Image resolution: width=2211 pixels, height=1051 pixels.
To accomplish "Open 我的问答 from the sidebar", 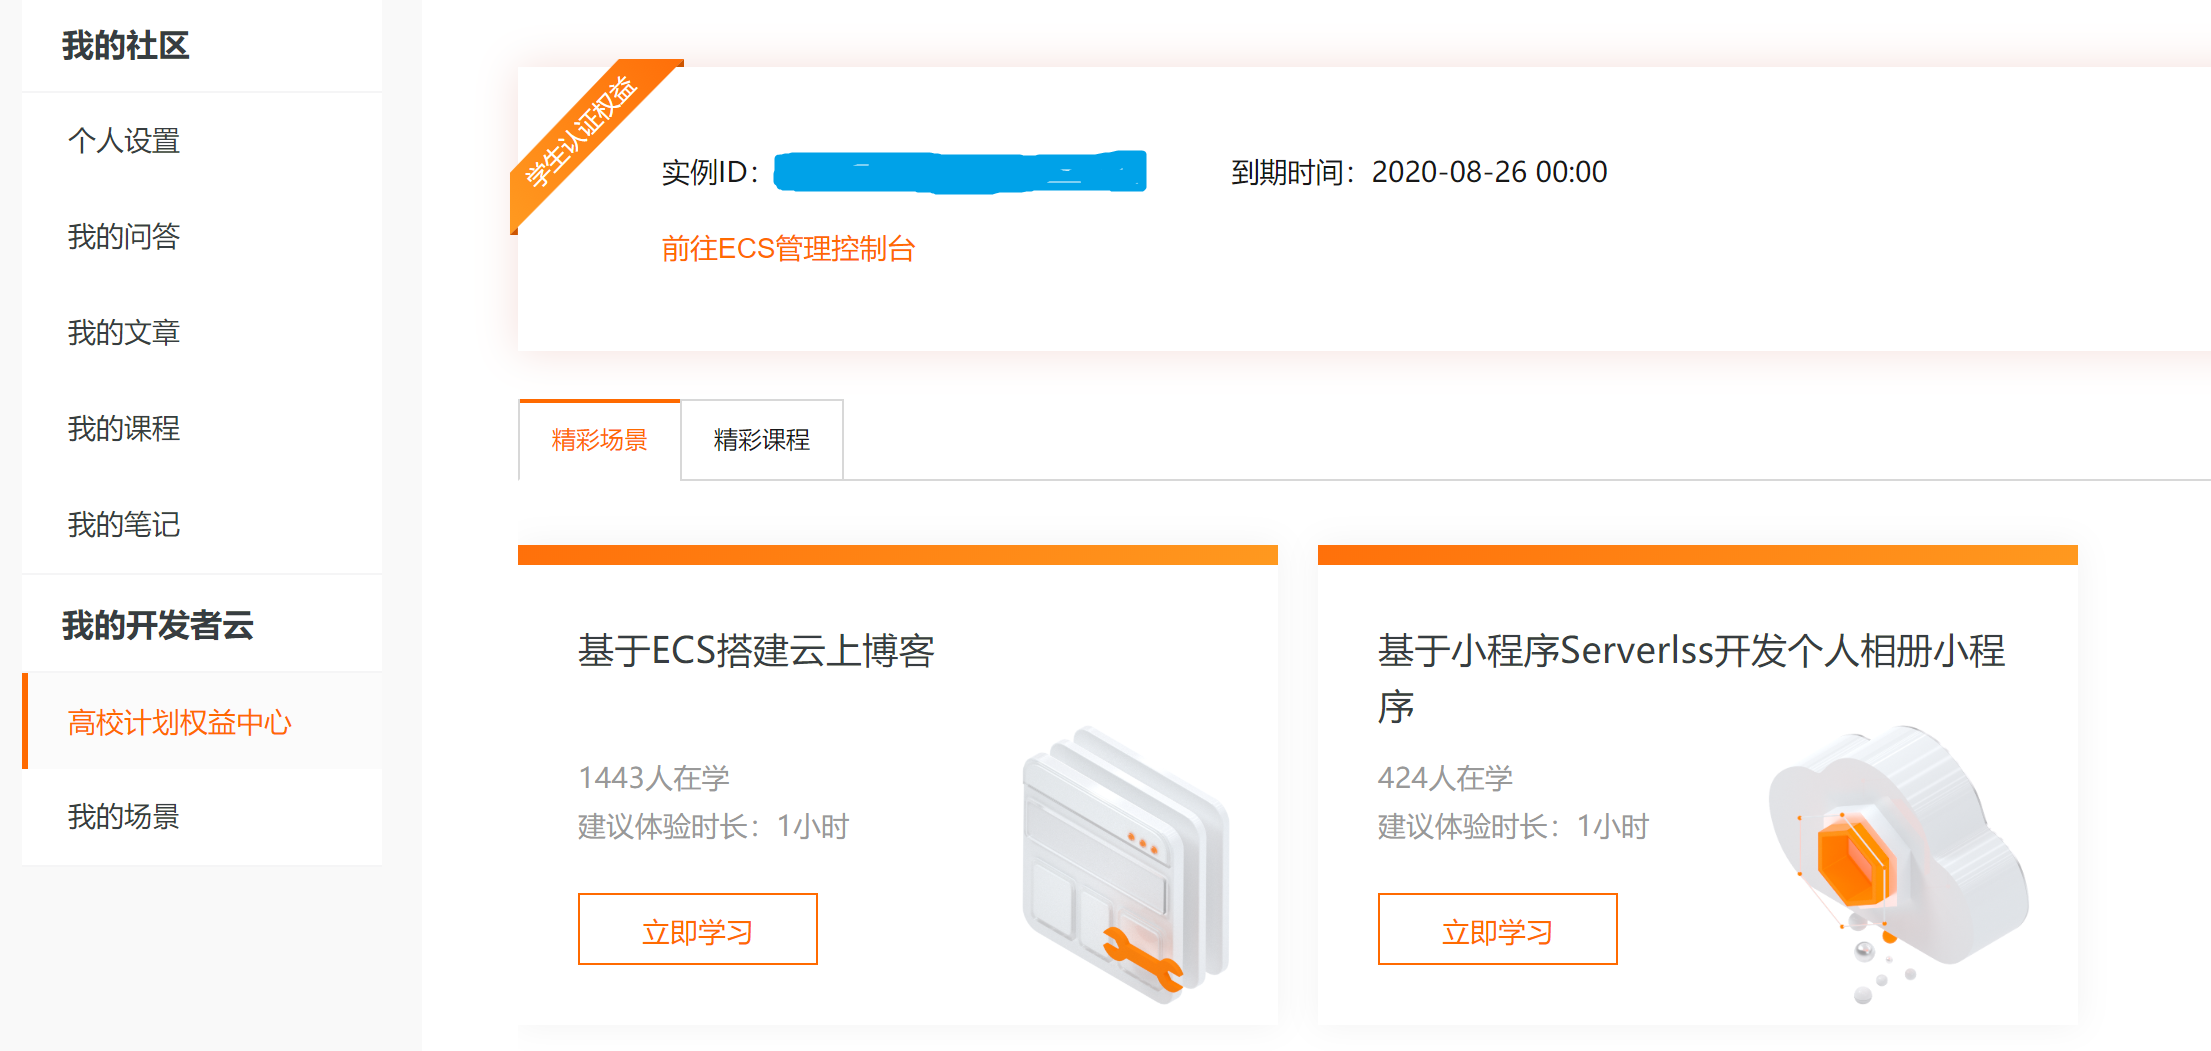I will (x=121, y=238).
